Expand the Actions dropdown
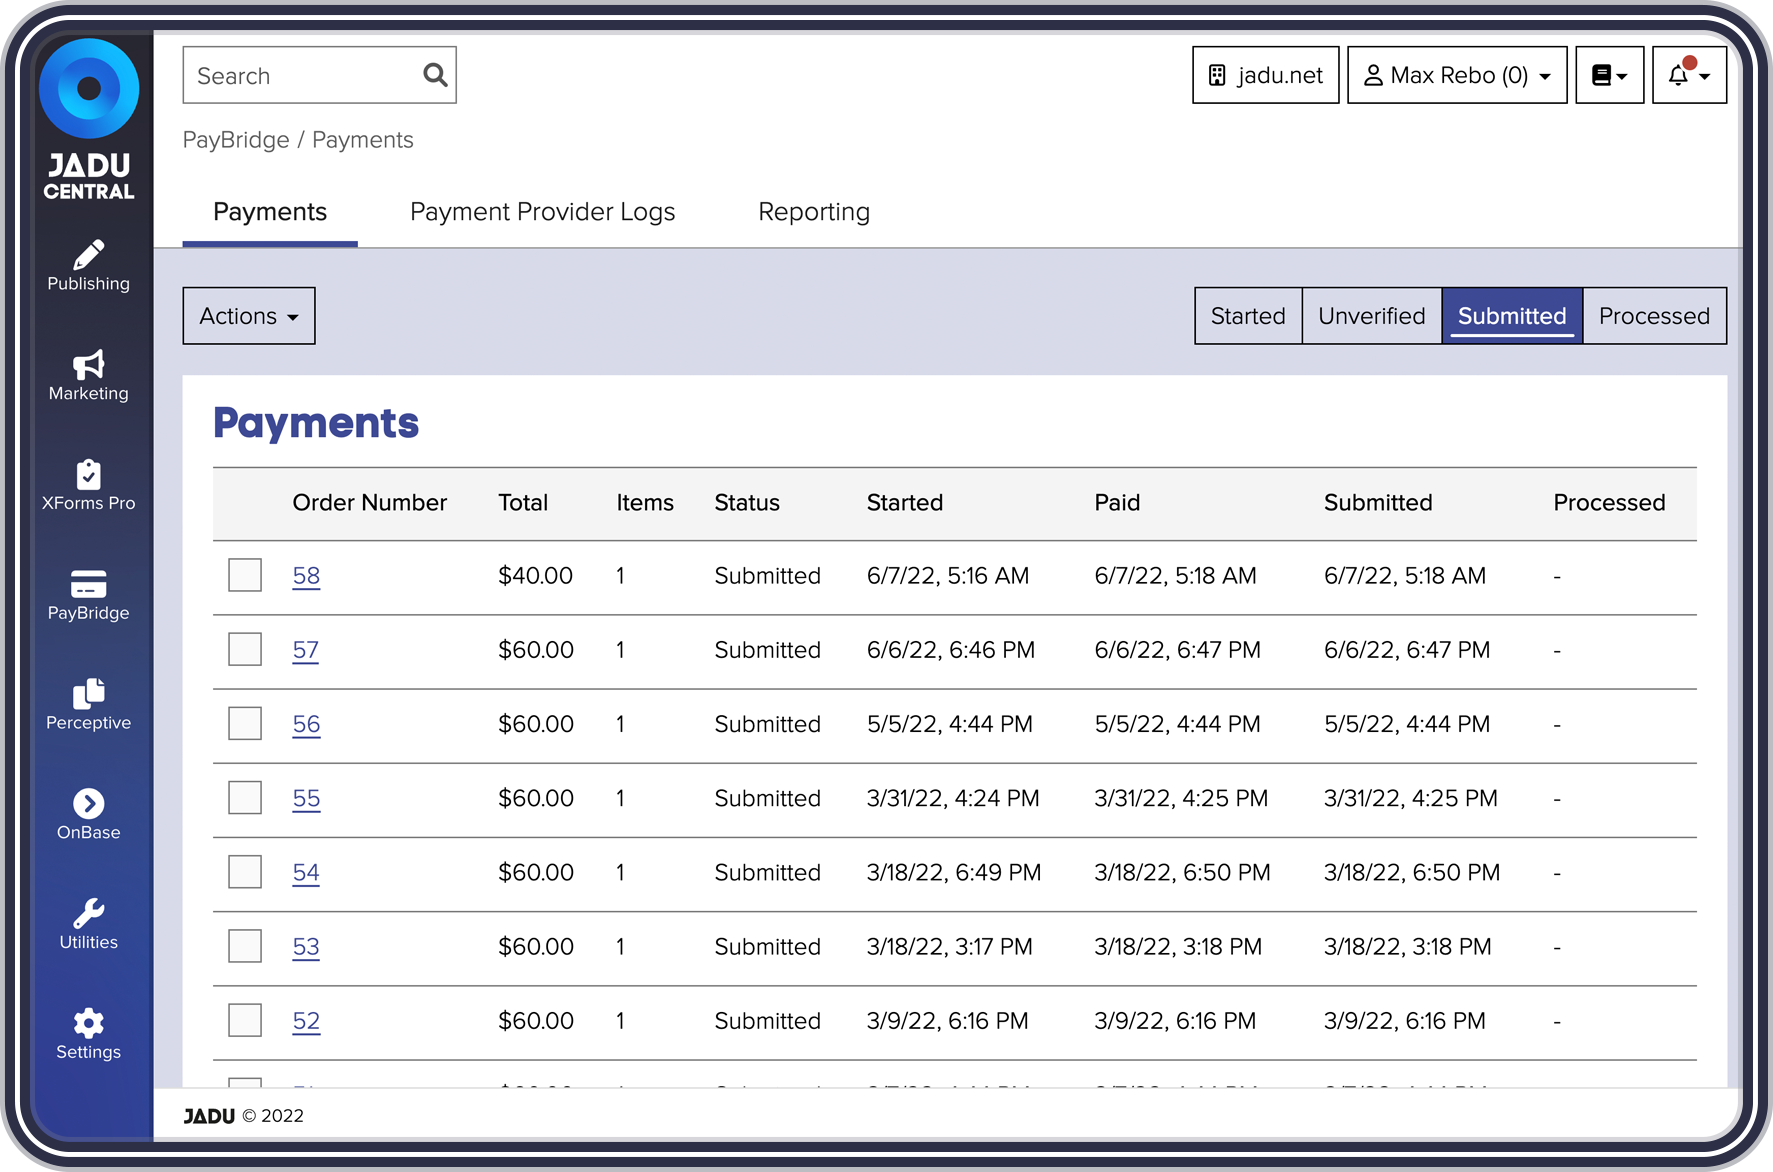The image size is (1773, 1172). point(249,316)
